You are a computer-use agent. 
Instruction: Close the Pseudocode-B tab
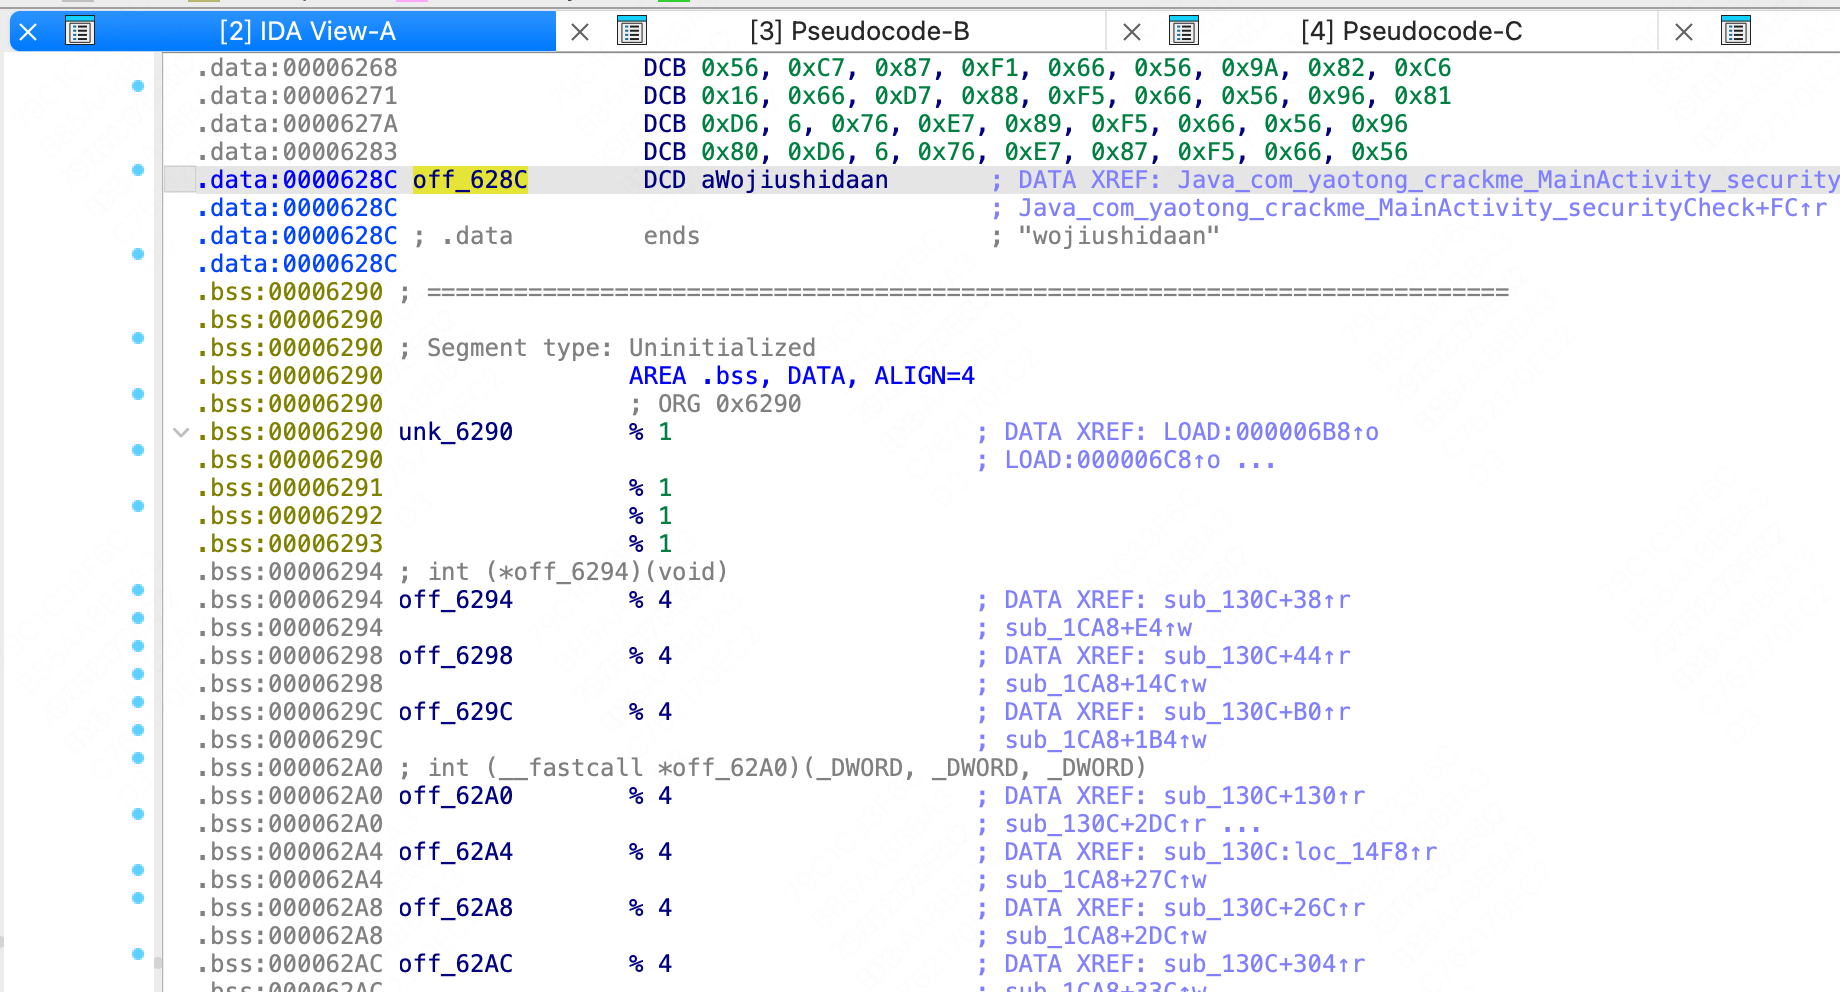(x=580, y=32)
